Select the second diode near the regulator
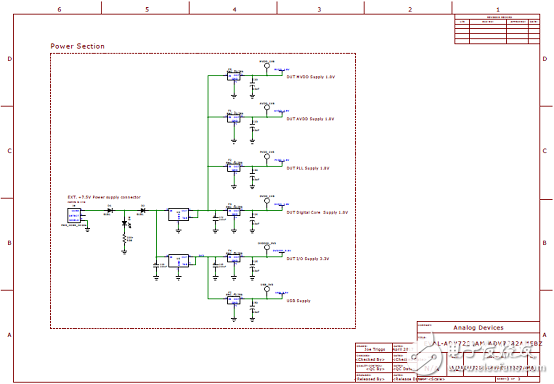Screen dimensions: 554x384 (x=142, y=210)
